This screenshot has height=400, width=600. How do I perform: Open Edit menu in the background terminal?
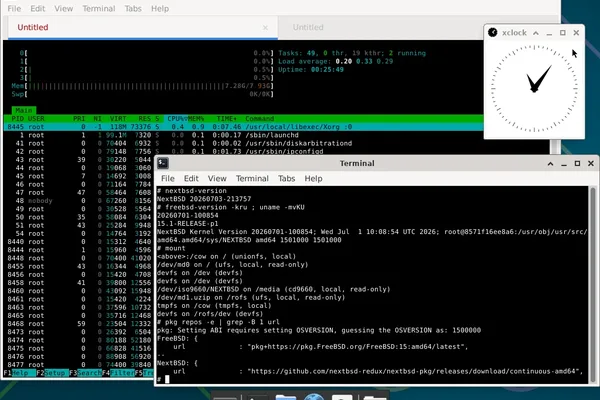coord(38,8)
